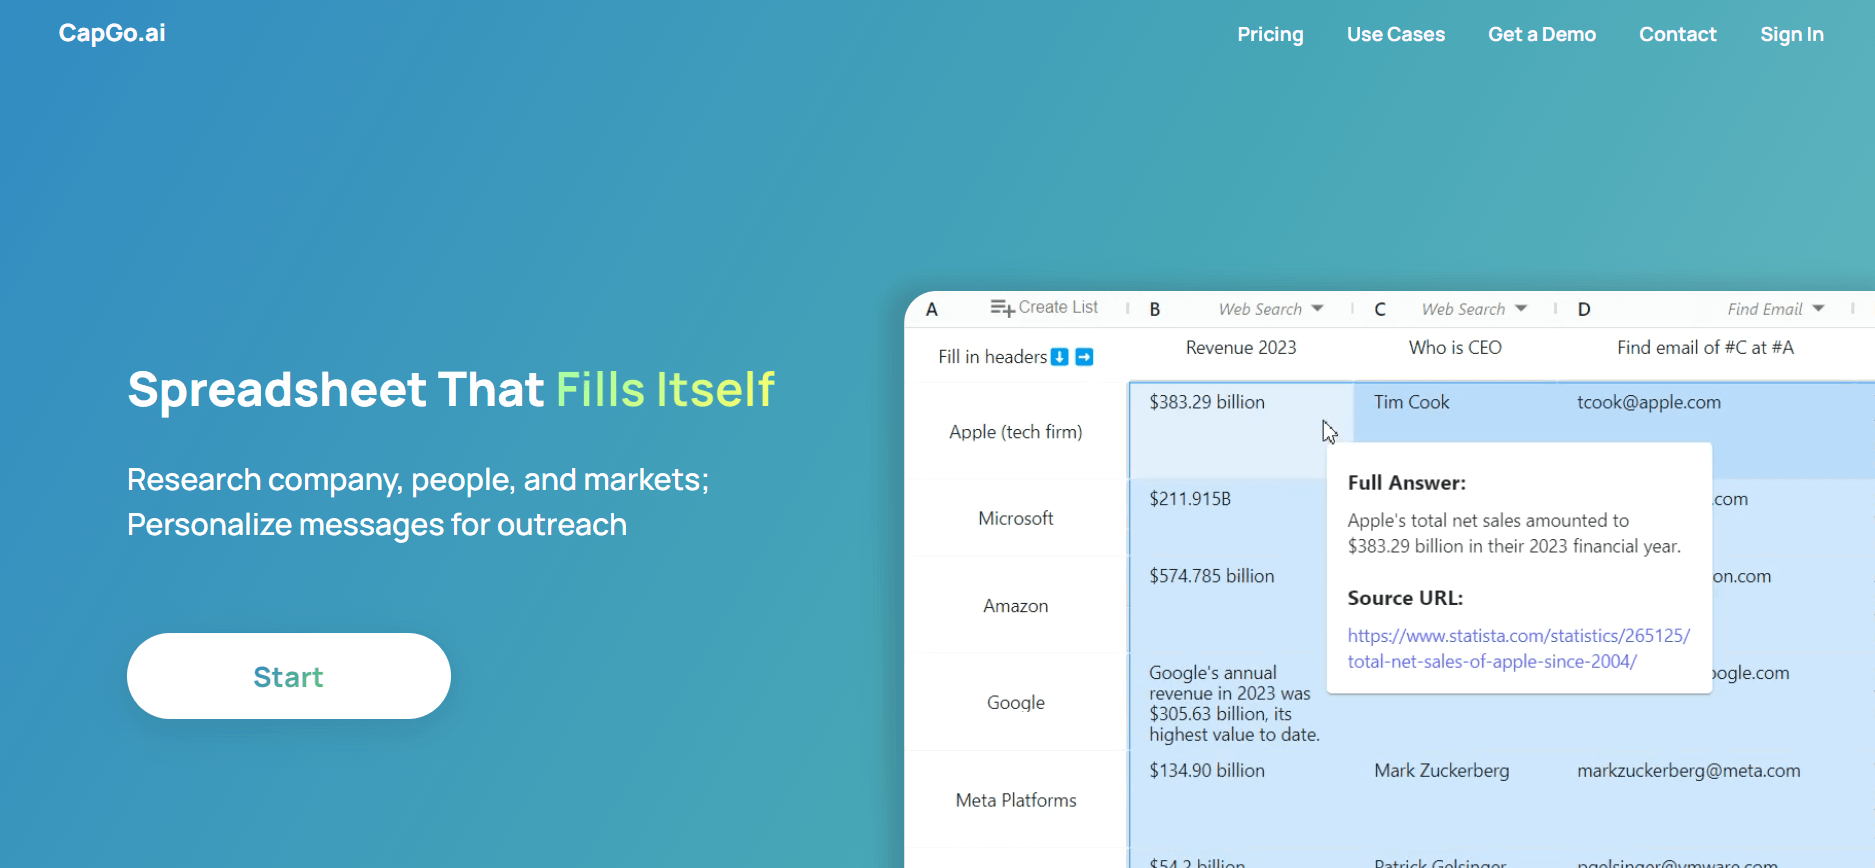Click the column B letter header
Screen dimensions: 1875x868
[1155, 309]
